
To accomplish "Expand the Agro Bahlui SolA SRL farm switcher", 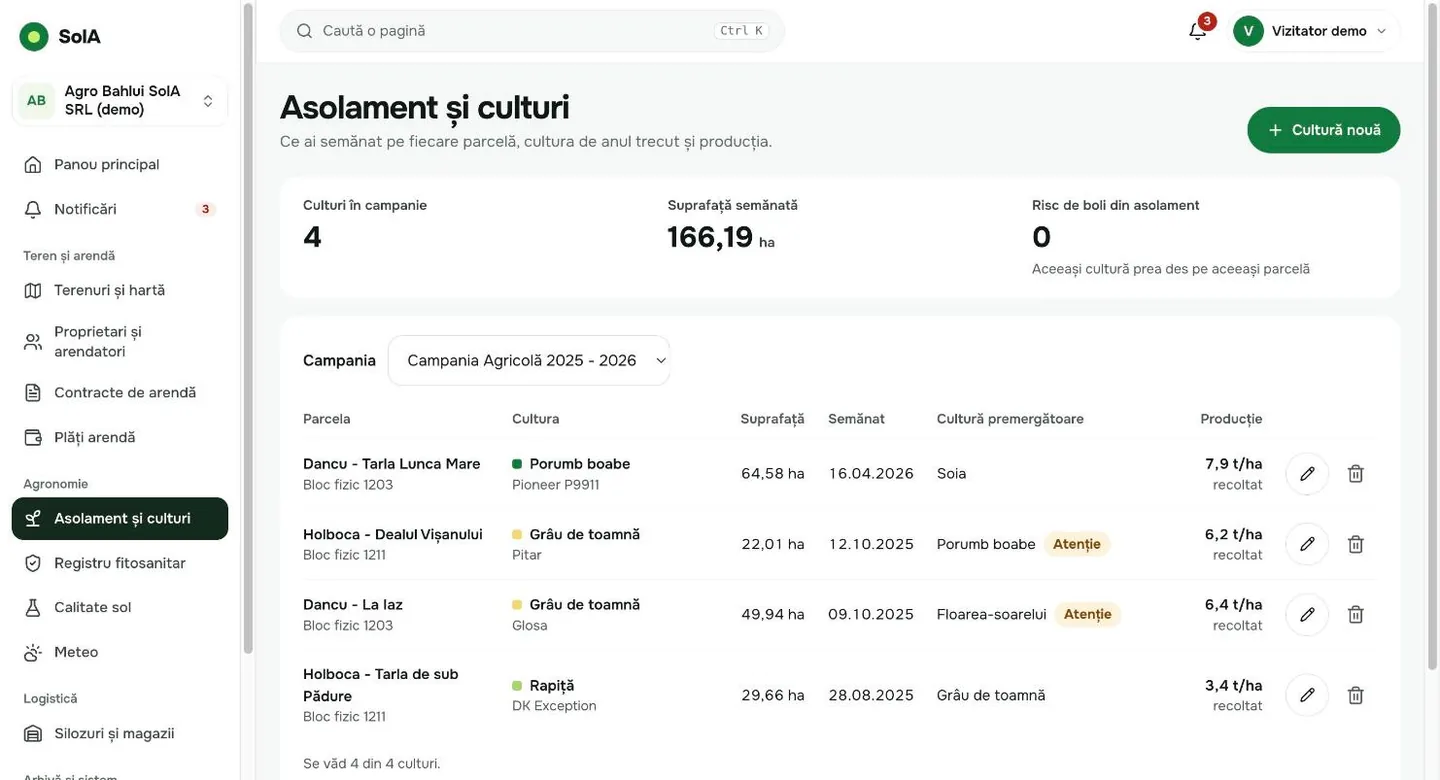I will click(120, 100).
